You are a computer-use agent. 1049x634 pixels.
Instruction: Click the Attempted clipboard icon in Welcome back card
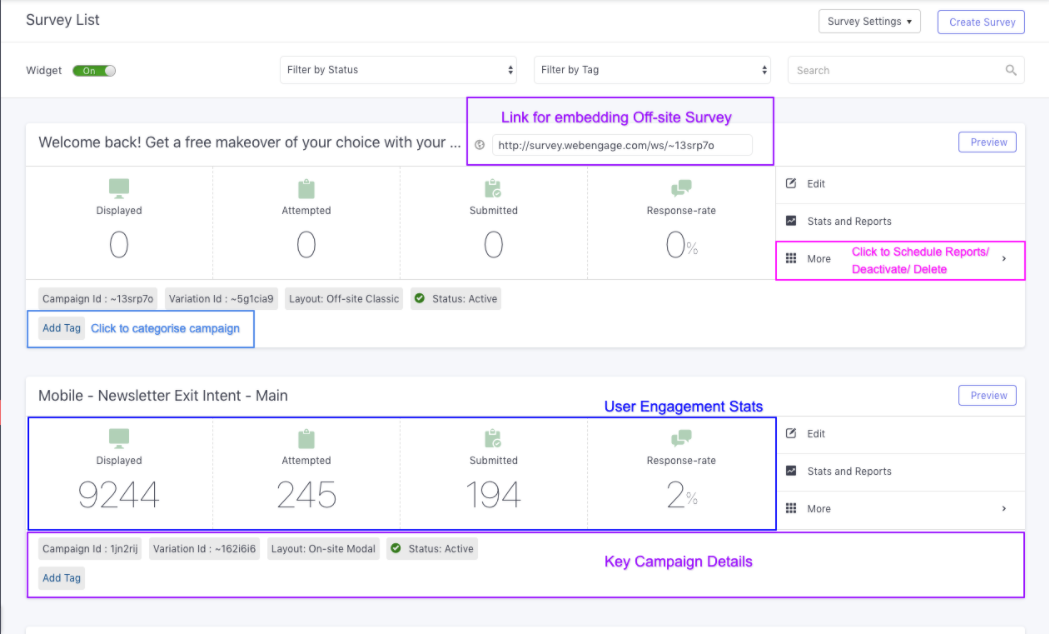(x=306, y=189)
